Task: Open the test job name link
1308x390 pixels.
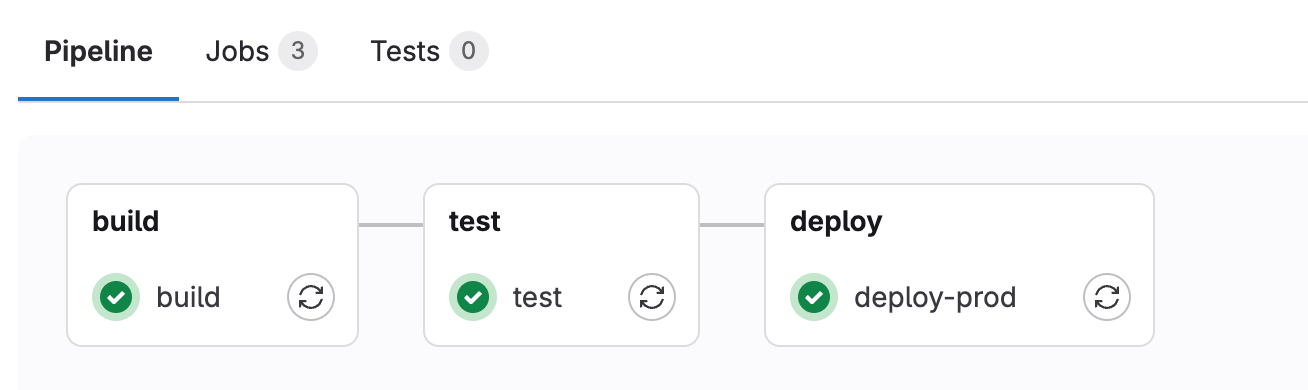Action: pos(537,297)
